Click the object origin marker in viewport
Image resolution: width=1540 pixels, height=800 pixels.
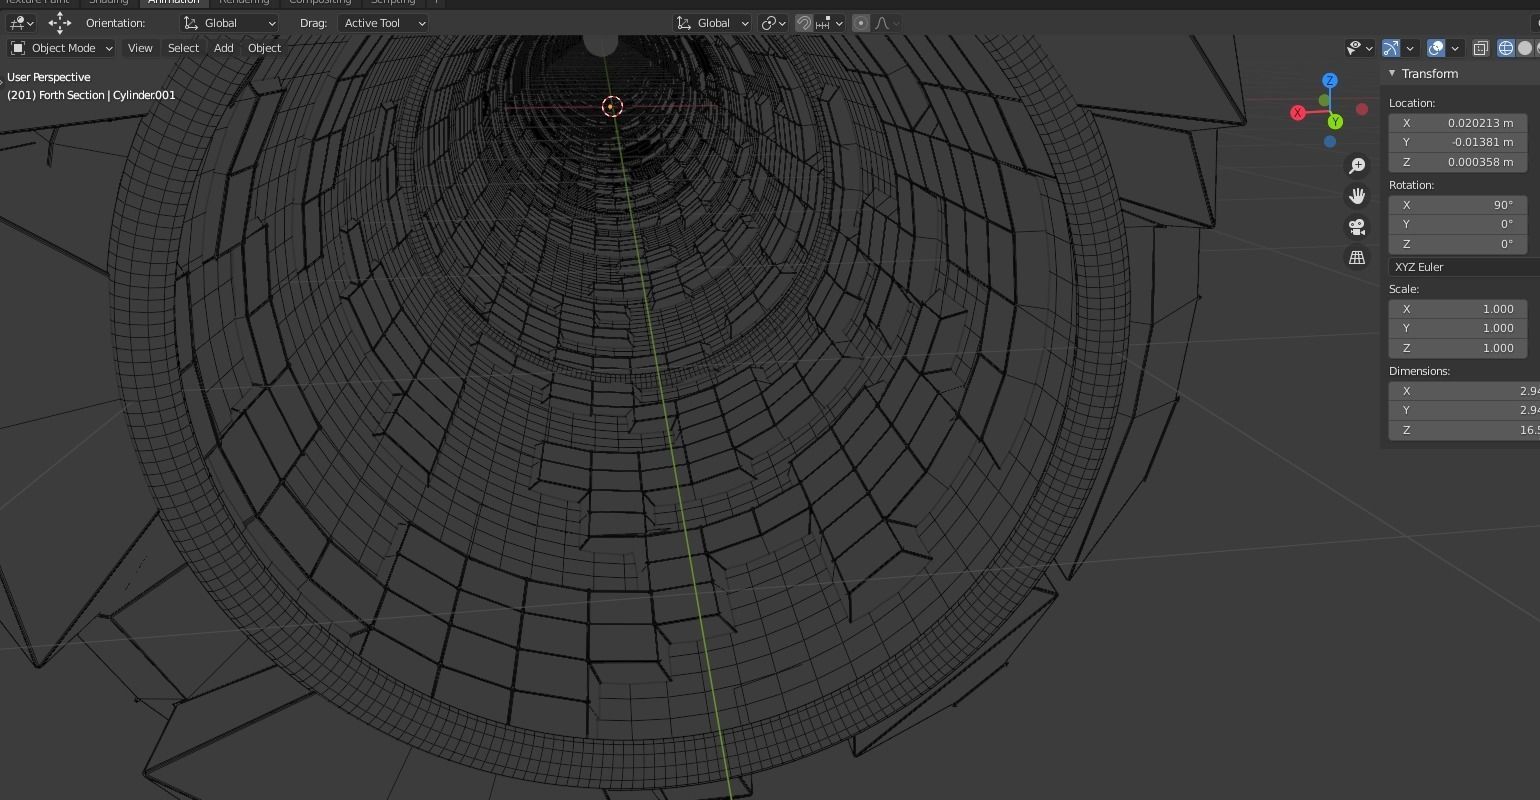point(611,106)
